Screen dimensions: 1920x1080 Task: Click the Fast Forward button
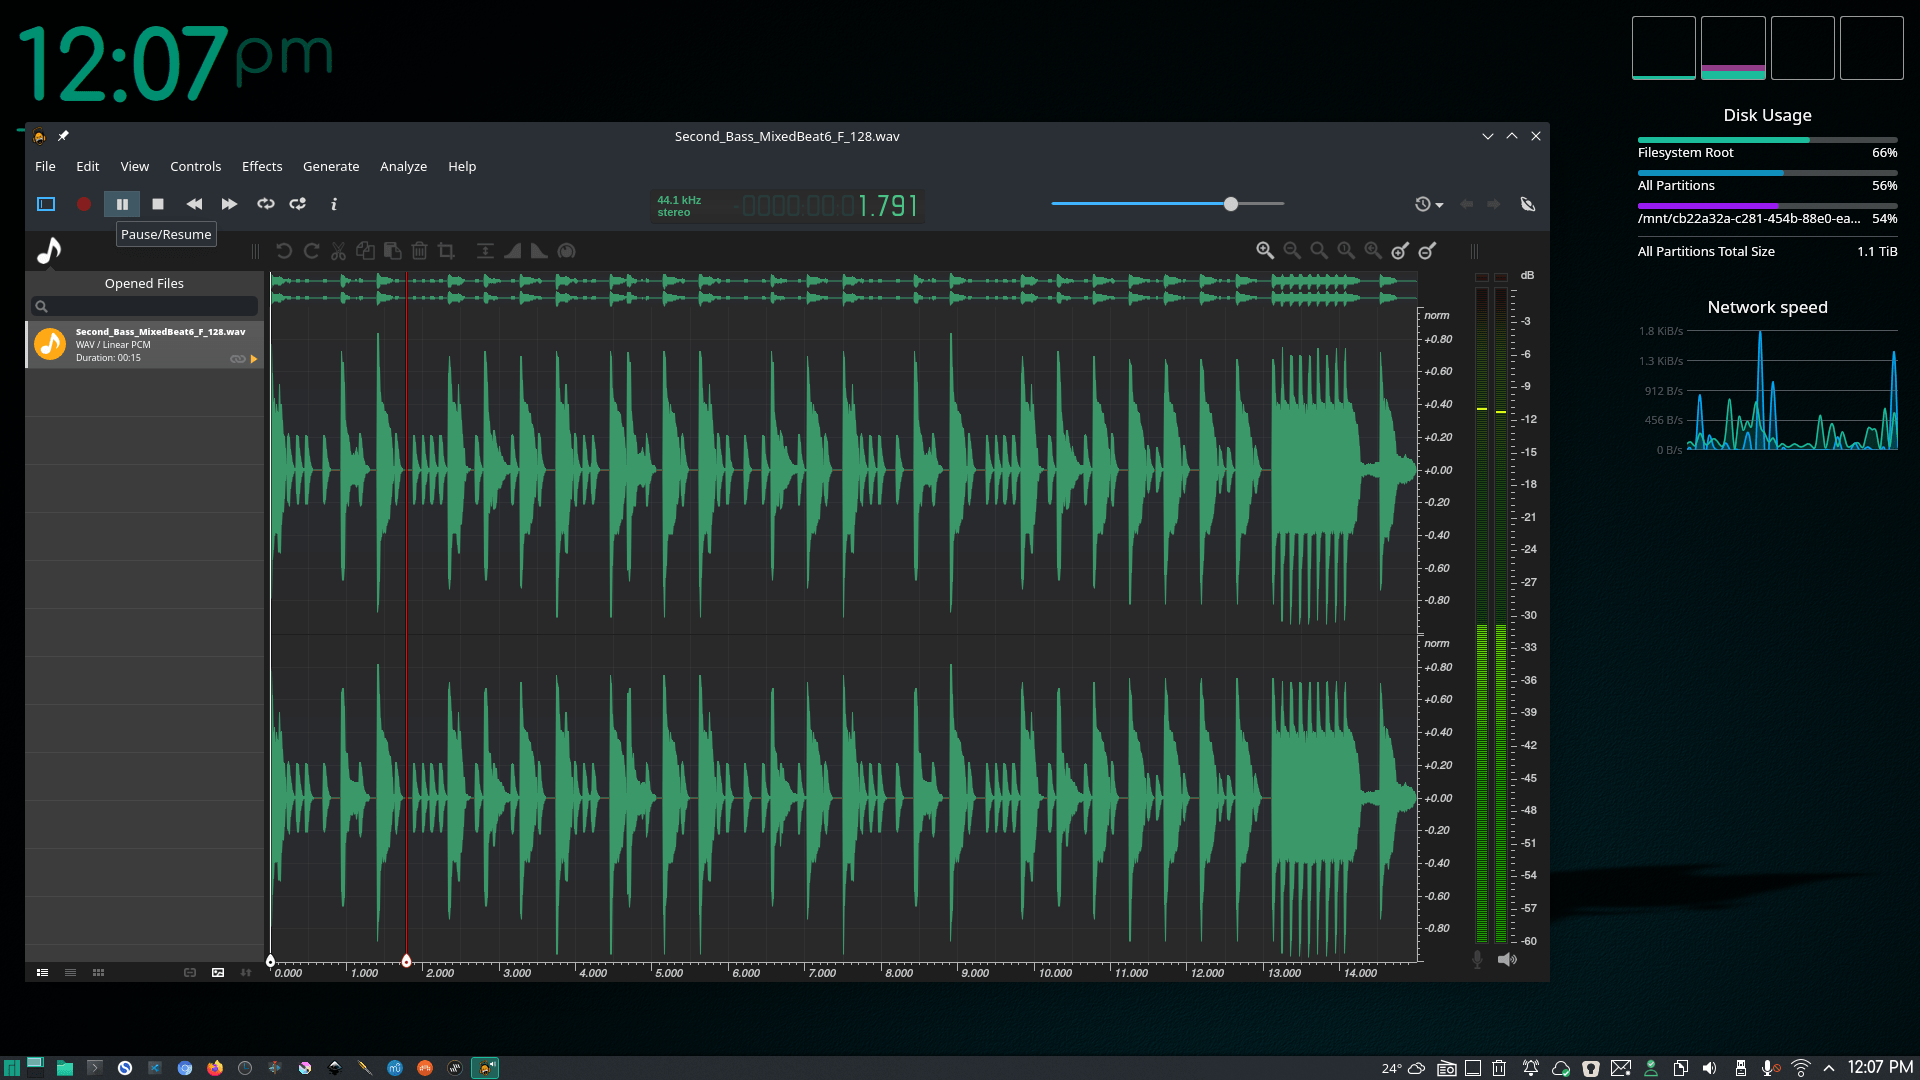pyautogui.click(x=229, y=204)
